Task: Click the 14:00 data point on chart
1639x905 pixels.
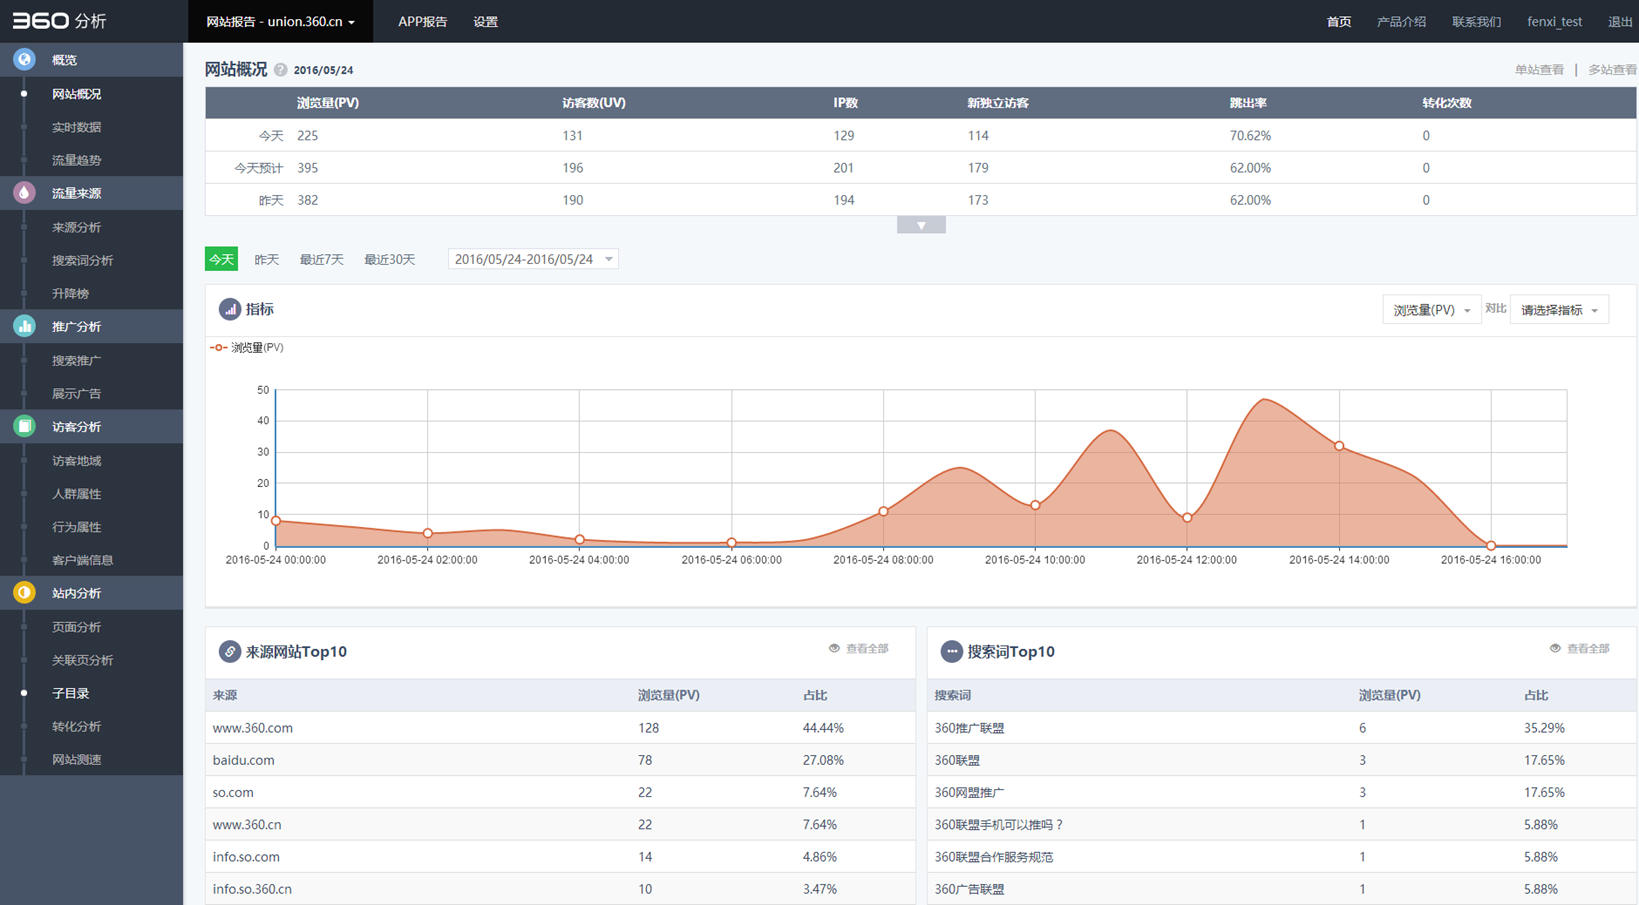Action: (x=1338, y=446)
